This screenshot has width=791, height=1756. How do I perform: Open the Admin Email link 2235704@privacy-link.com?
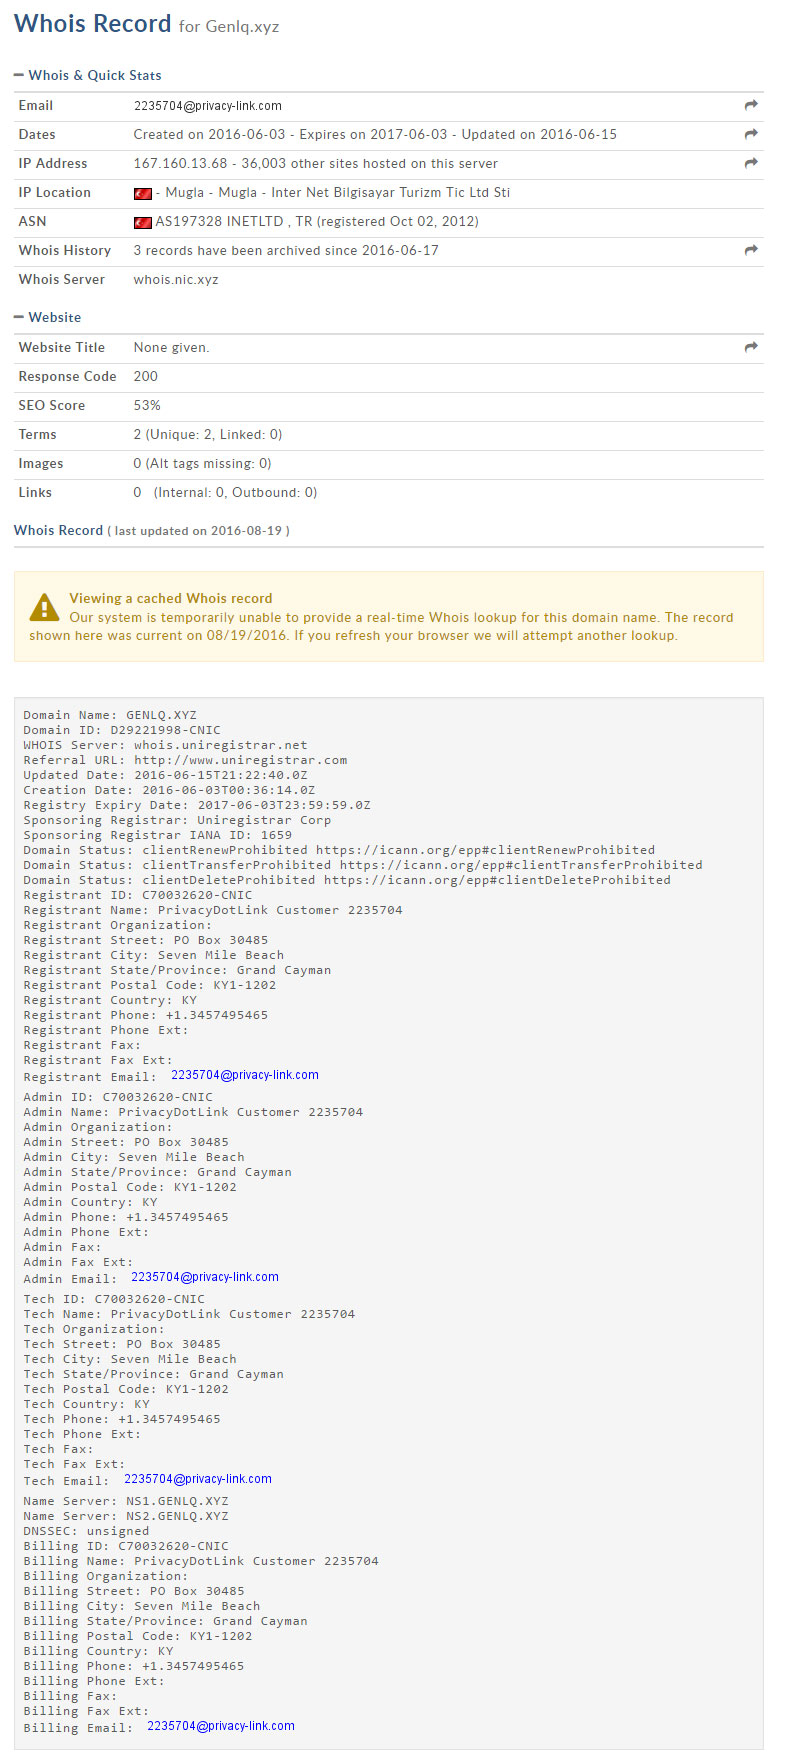(205, 1277)
